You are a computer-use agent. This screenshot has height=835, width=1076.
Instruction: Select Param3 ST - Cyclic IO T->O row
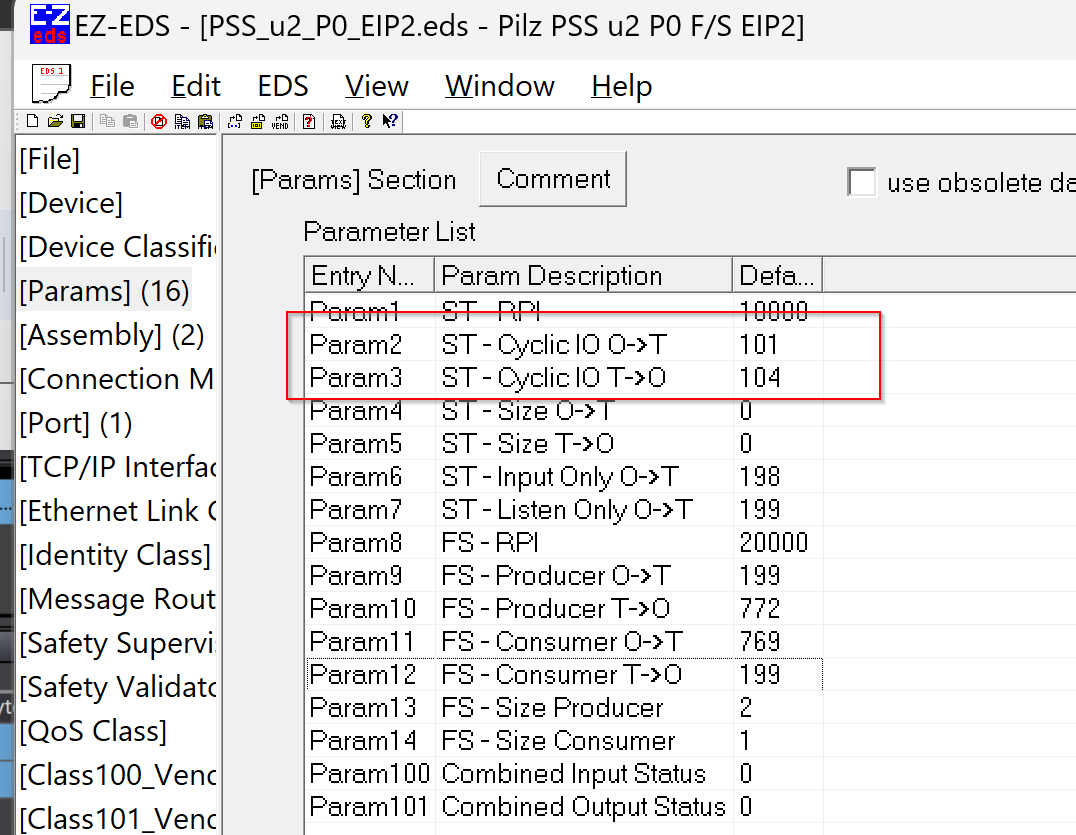click(x=564, y=377)
